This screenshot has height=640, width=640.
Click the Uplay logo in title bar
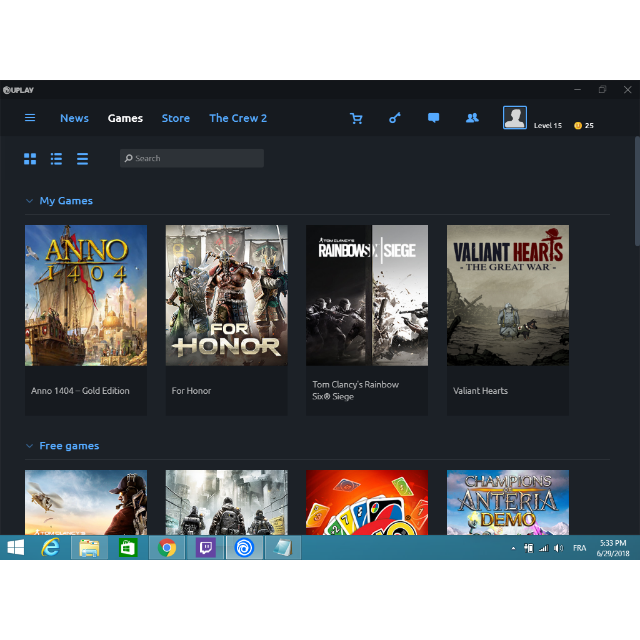(x=18, y=90)
